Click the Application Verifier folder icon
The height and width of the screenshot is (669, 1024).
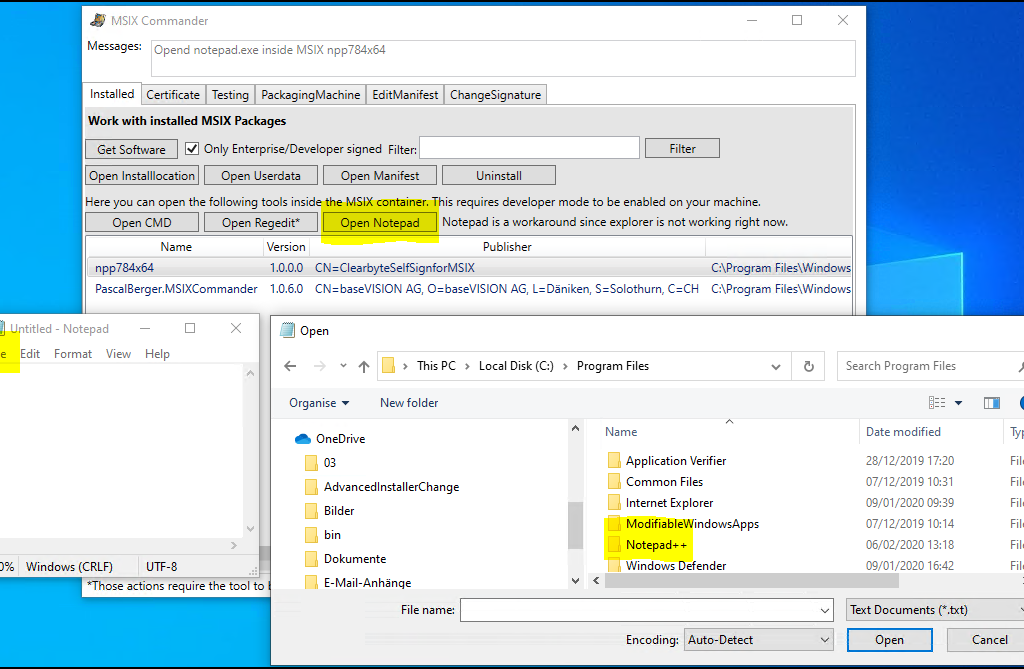614,461
